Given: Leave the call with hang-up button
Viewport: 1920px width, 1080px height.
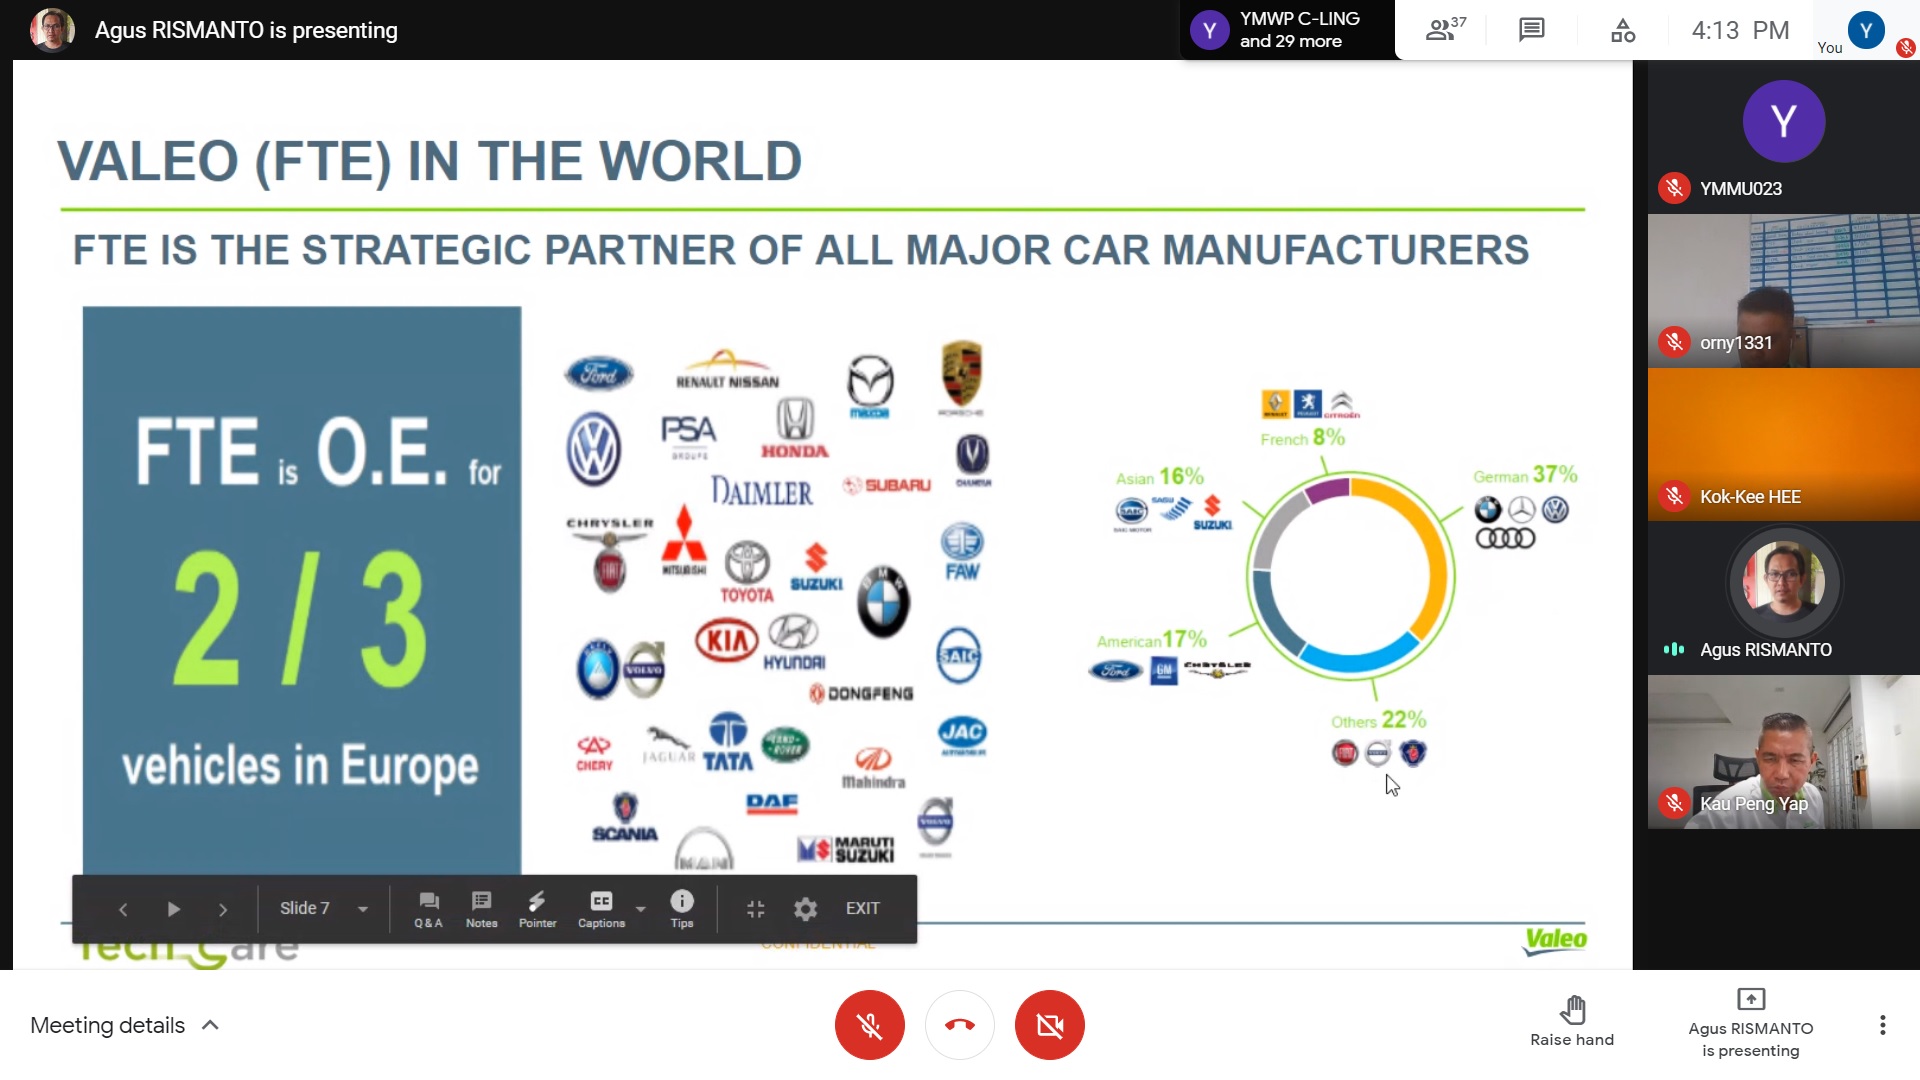Looking at the screenshot, I should (959, 1025).
